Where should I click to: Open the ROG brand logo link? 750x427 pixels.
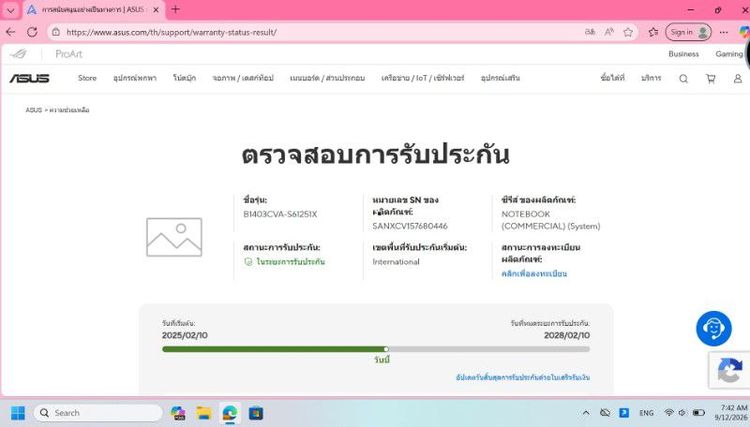point(18,54)
